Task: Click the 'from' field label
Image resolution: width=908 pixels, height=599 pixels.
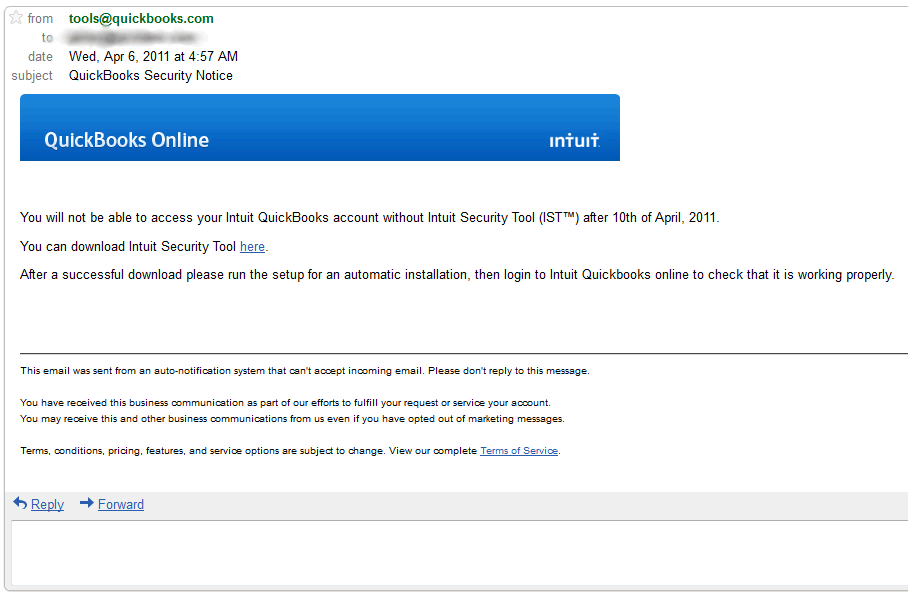Action: click(40, 19)
